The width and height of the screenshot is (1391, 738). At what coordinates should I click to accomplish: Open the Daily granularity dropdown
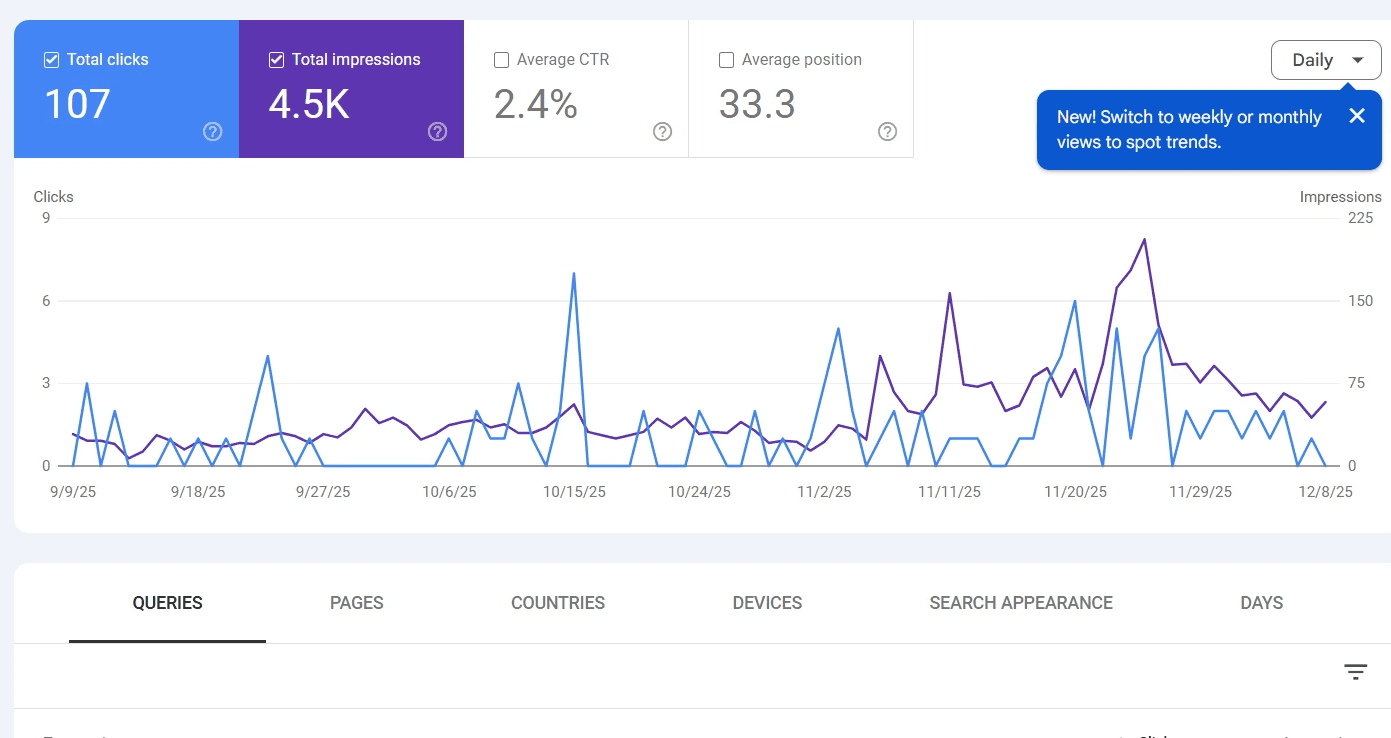1326,60
